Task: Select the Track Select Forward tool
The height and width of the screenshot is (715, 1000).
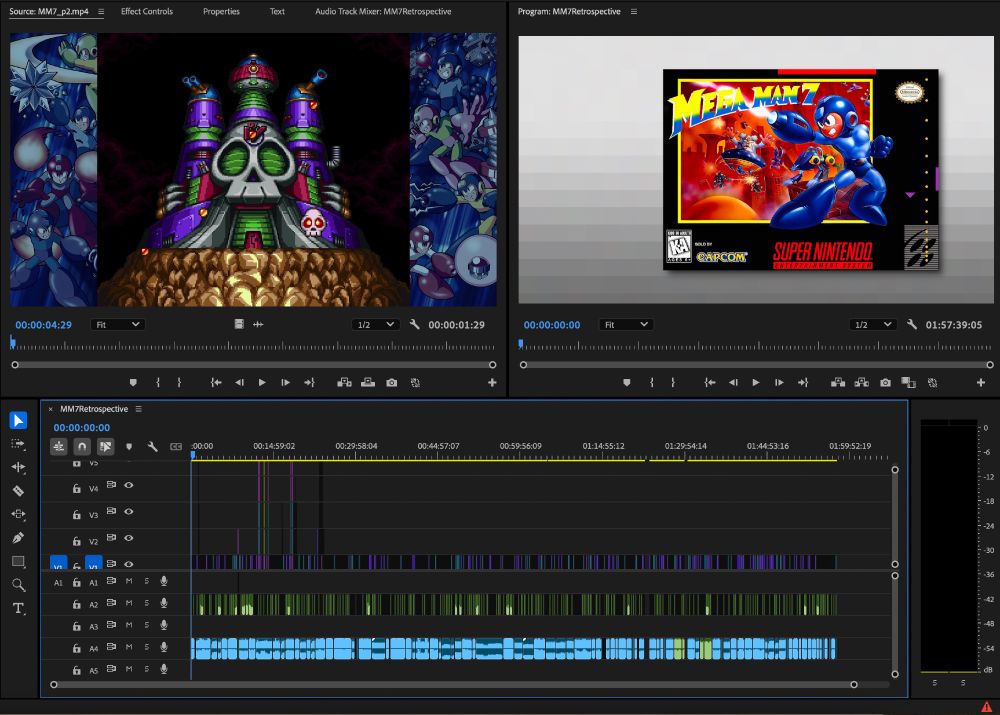Action: [18, 444]
